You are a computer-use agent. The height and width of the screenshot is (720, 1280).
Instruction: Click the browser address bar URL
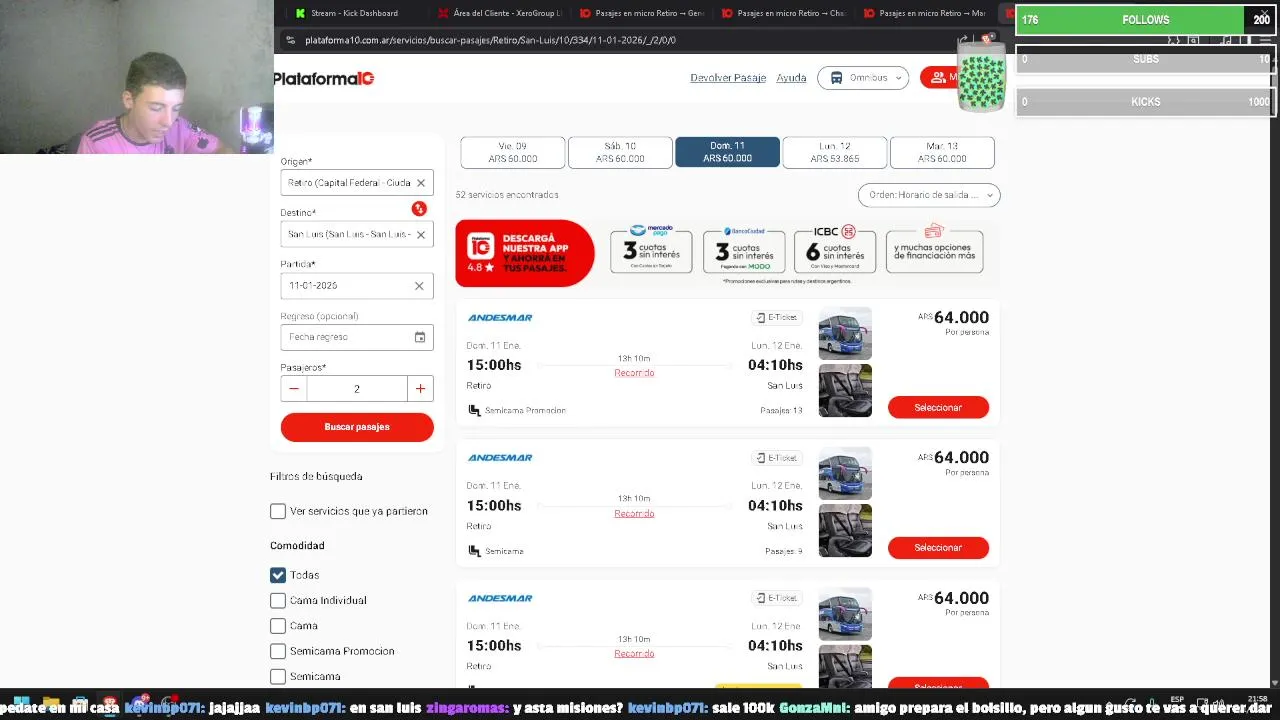pos(490,40)
